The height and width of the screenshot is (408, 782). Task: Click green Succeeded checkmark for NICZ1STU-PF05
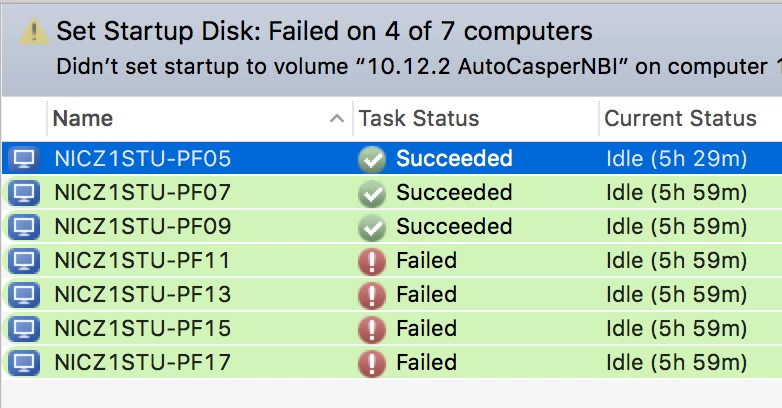372,159
